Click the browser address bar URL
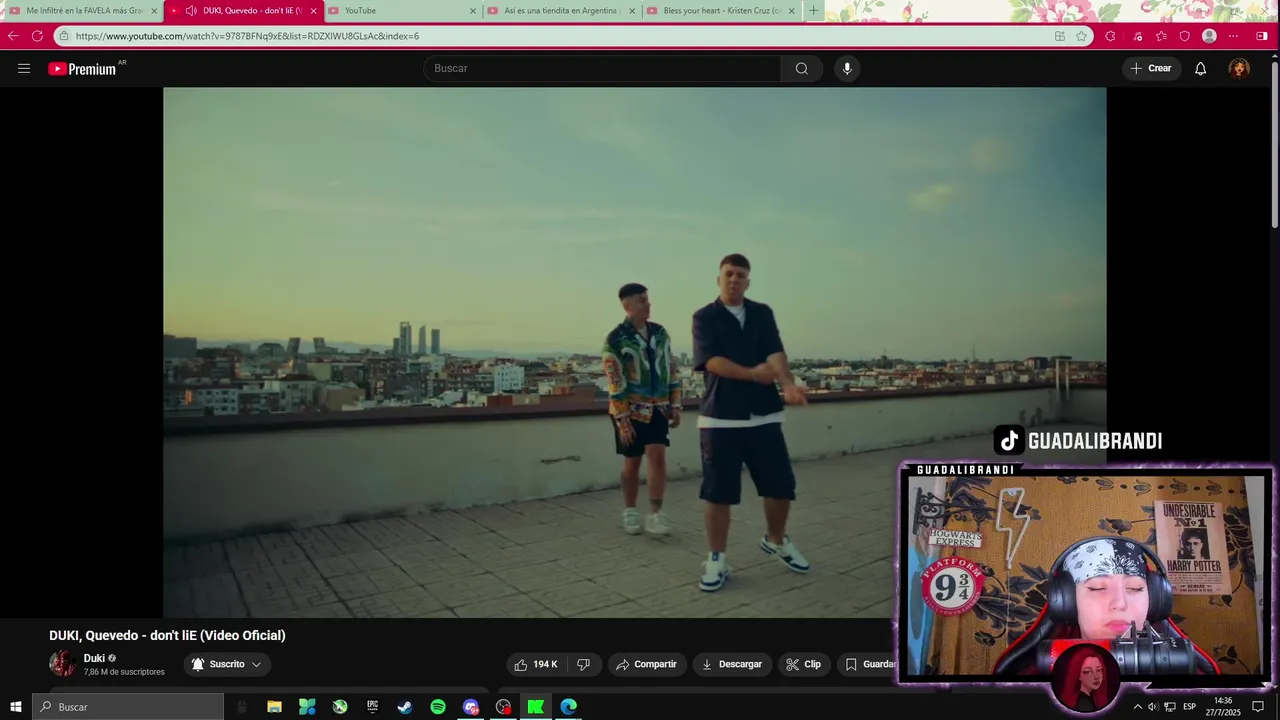 247,36
